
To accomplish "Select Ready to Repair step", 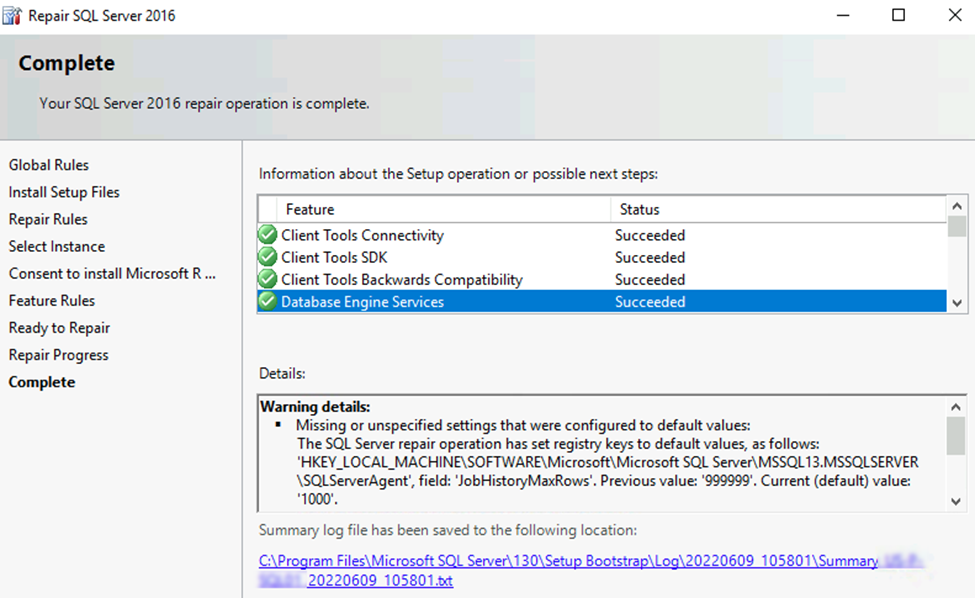I will pyautogui.click(x=59, y=328).
